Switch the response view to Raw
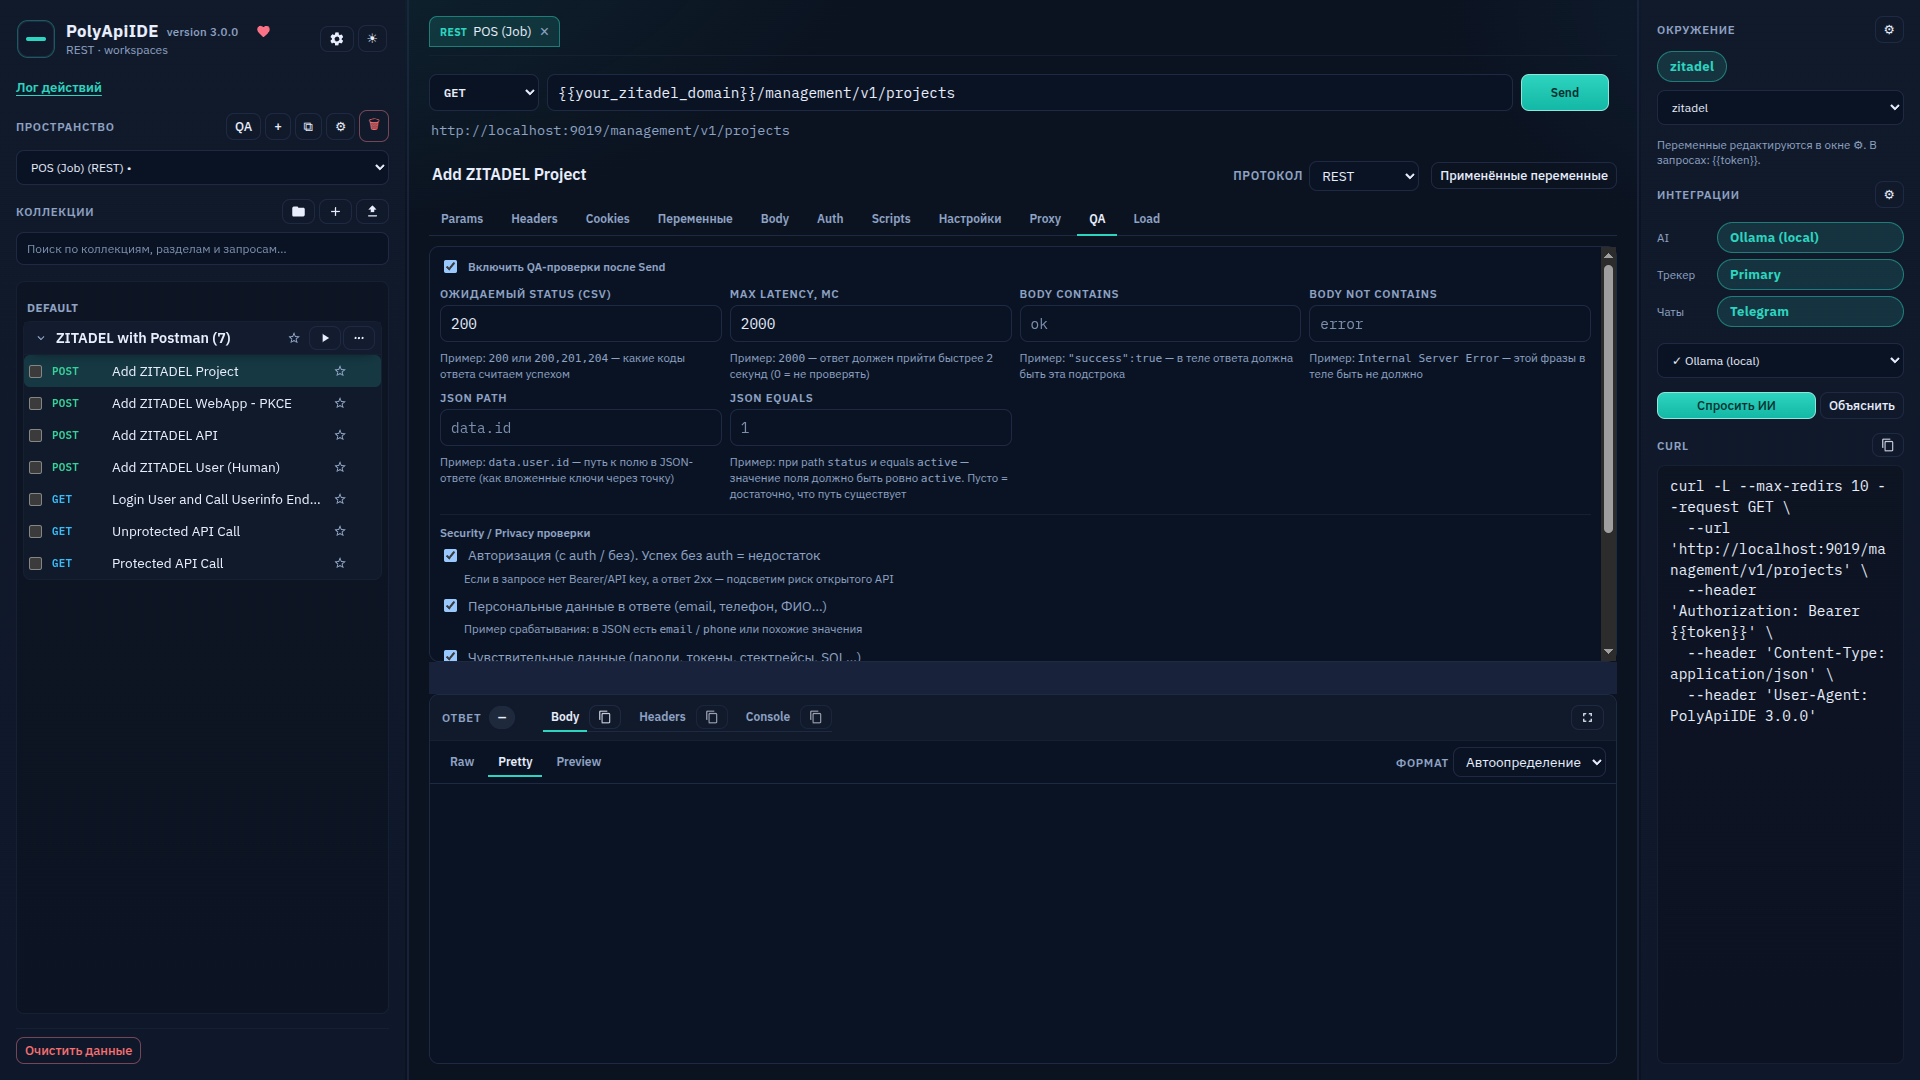 (x=461, y=762)
